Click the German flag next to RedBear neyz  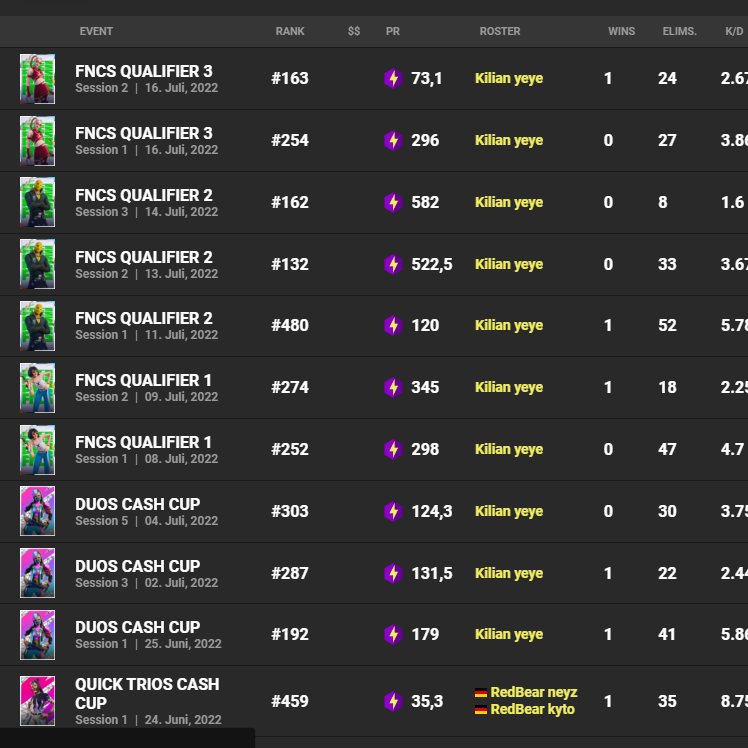point(481,693)
